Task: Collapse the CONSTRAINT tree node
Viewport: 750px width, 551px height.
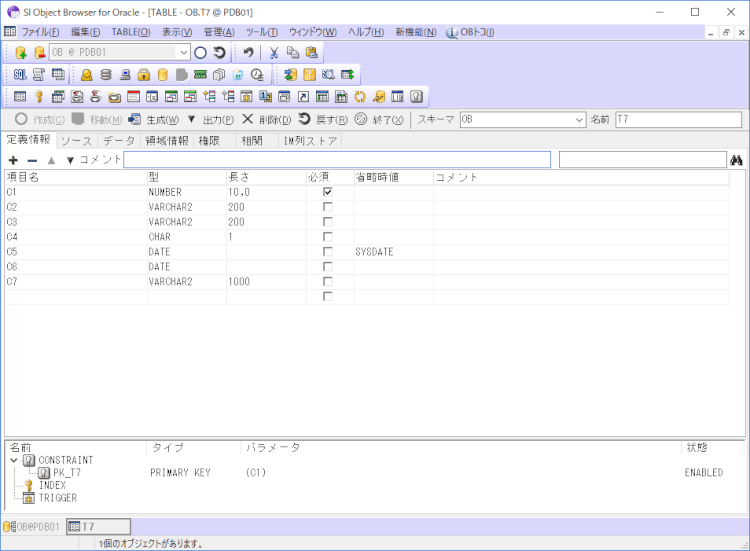Action: (13, 460)
